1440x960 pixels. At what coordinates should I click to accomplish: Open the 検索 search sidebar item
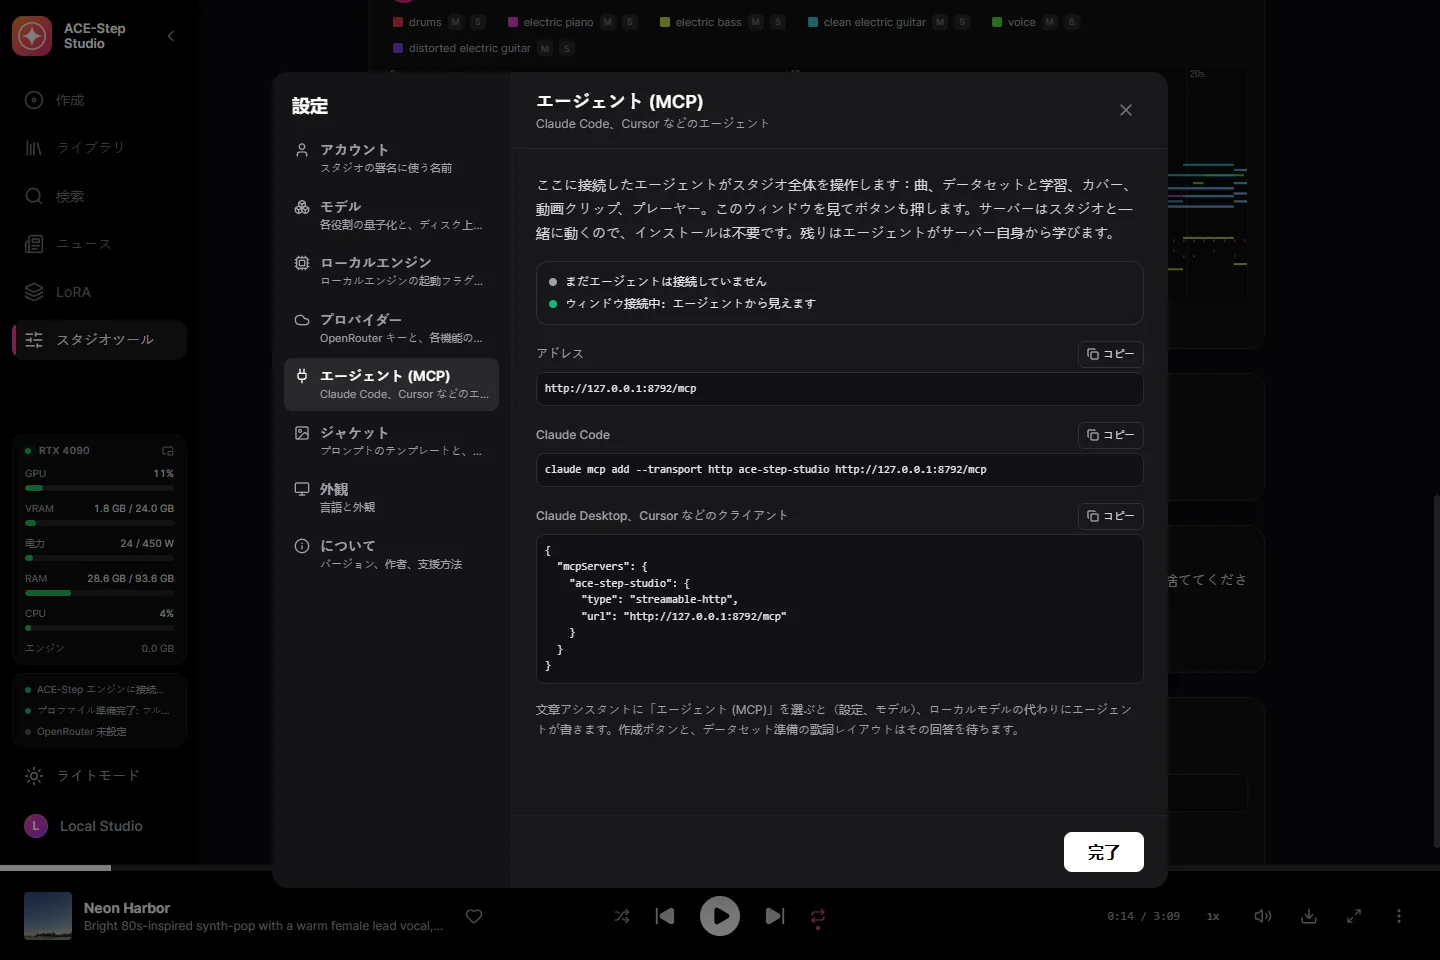[99, 196]
